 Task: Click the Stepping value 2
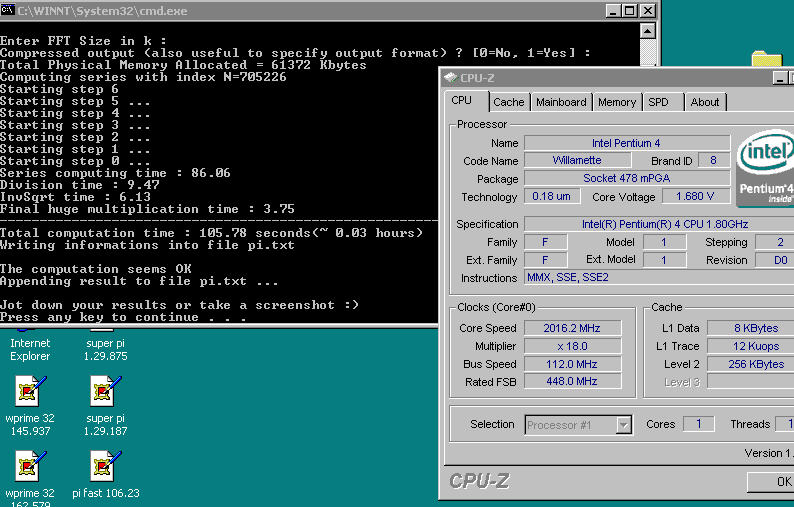[x=775, y=242]
